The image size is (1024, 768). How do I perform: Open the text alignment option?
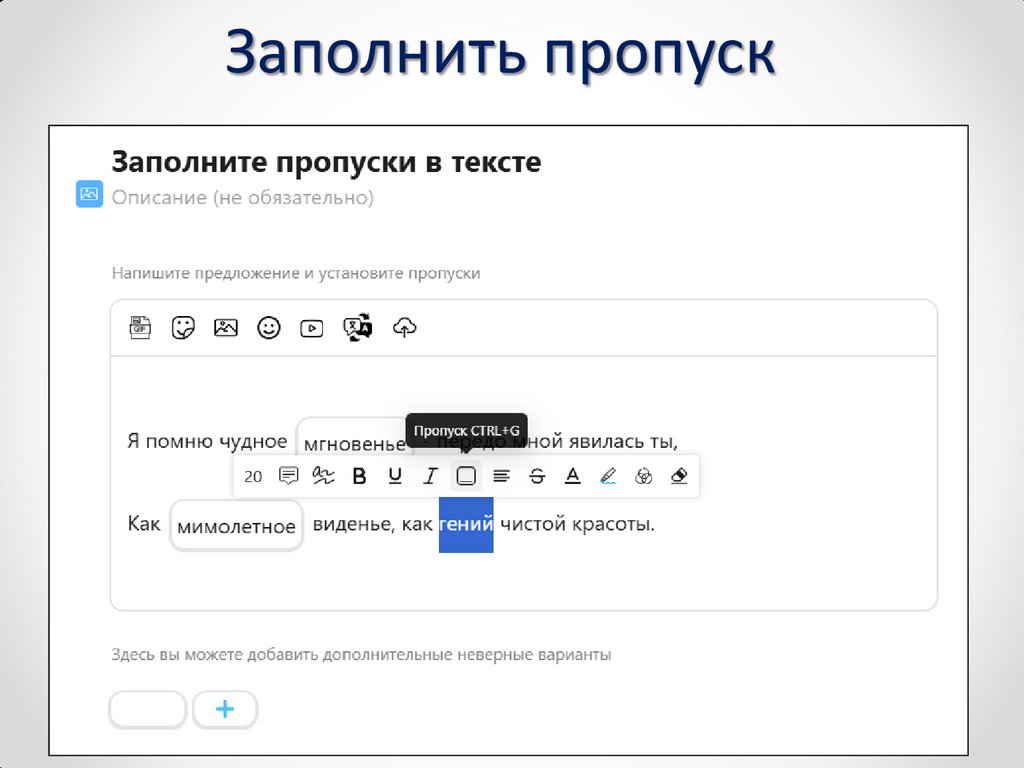pos(502,476)
